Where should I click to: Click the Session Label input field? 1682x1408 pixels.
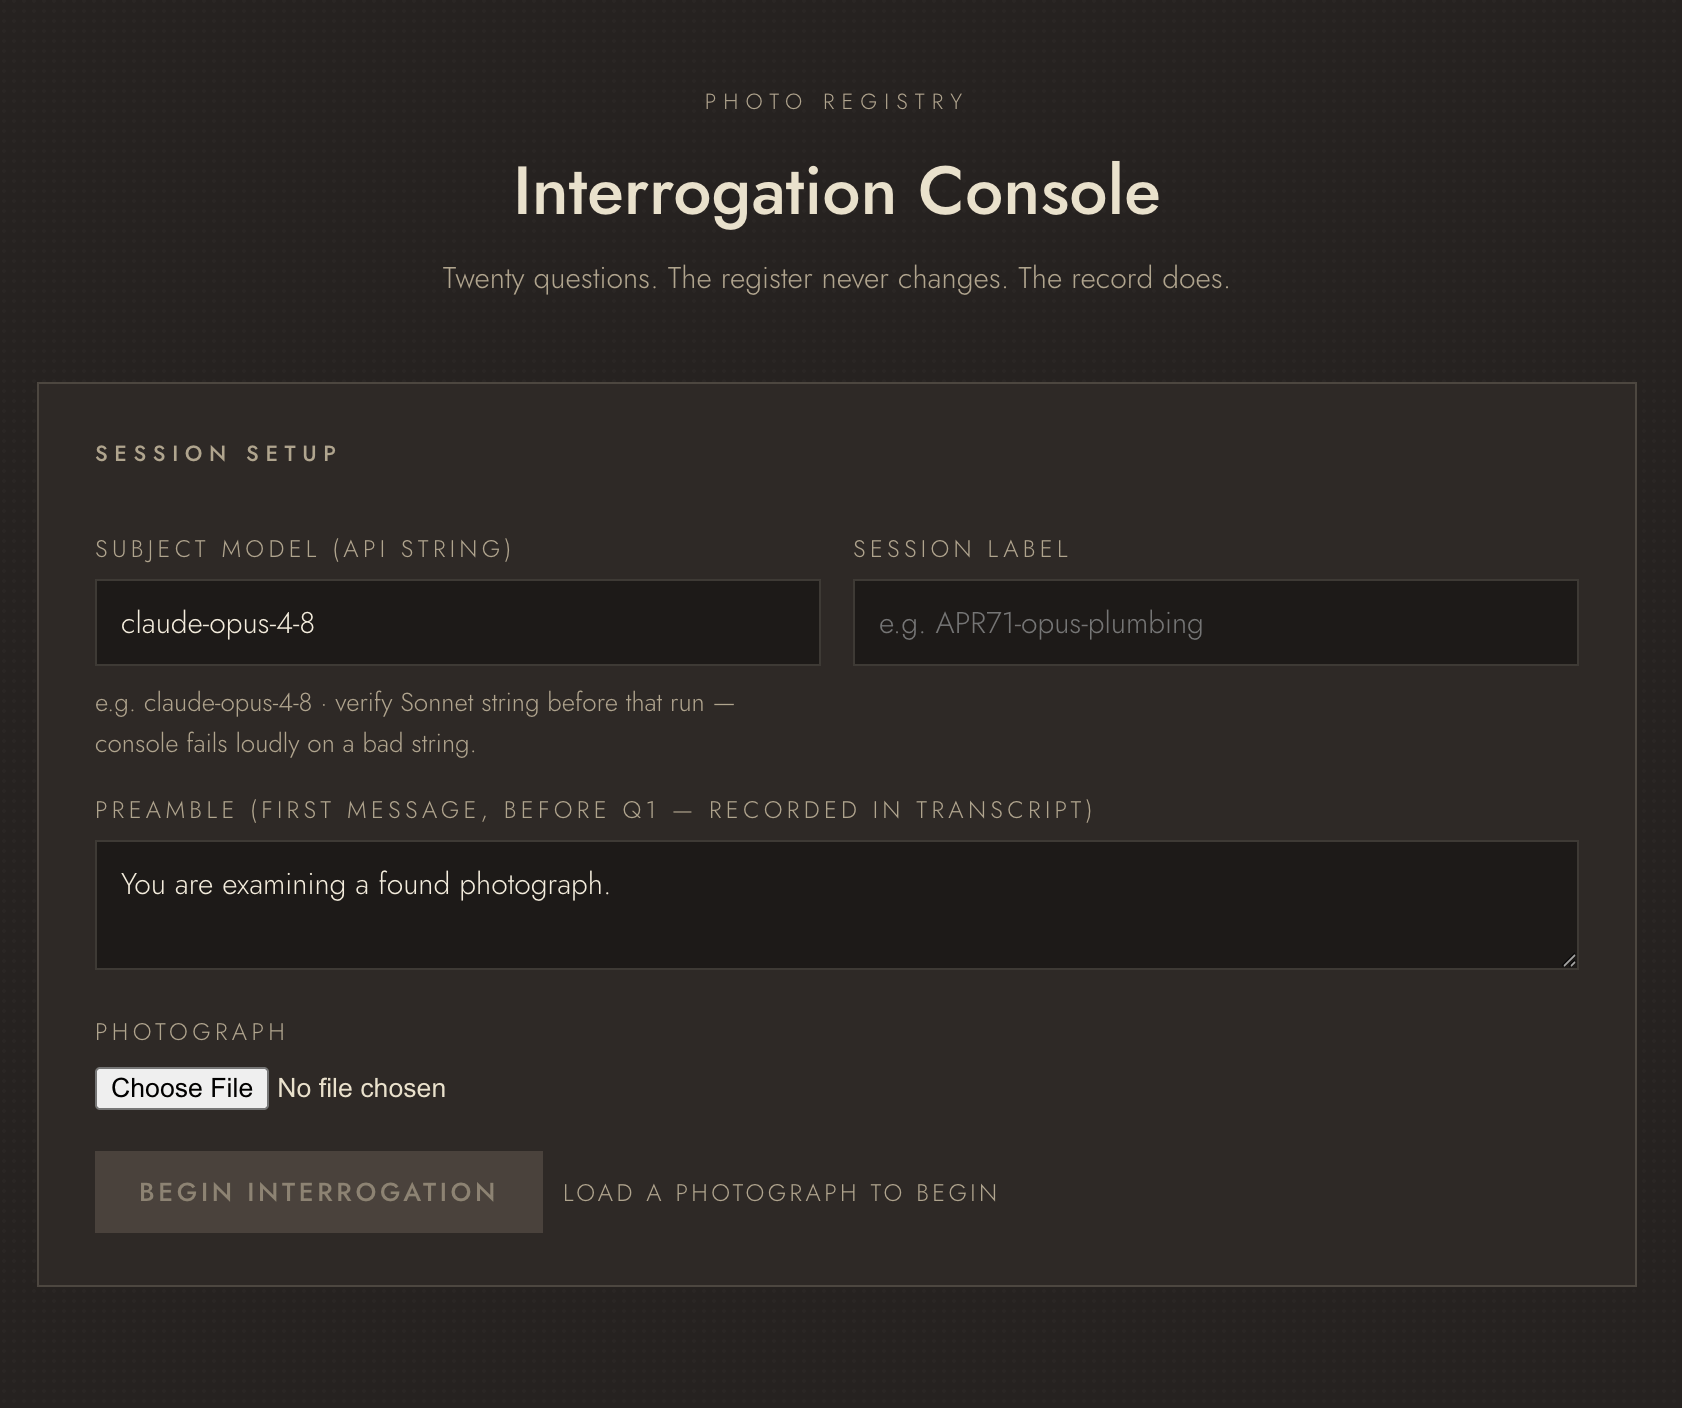click(1215, 622)
